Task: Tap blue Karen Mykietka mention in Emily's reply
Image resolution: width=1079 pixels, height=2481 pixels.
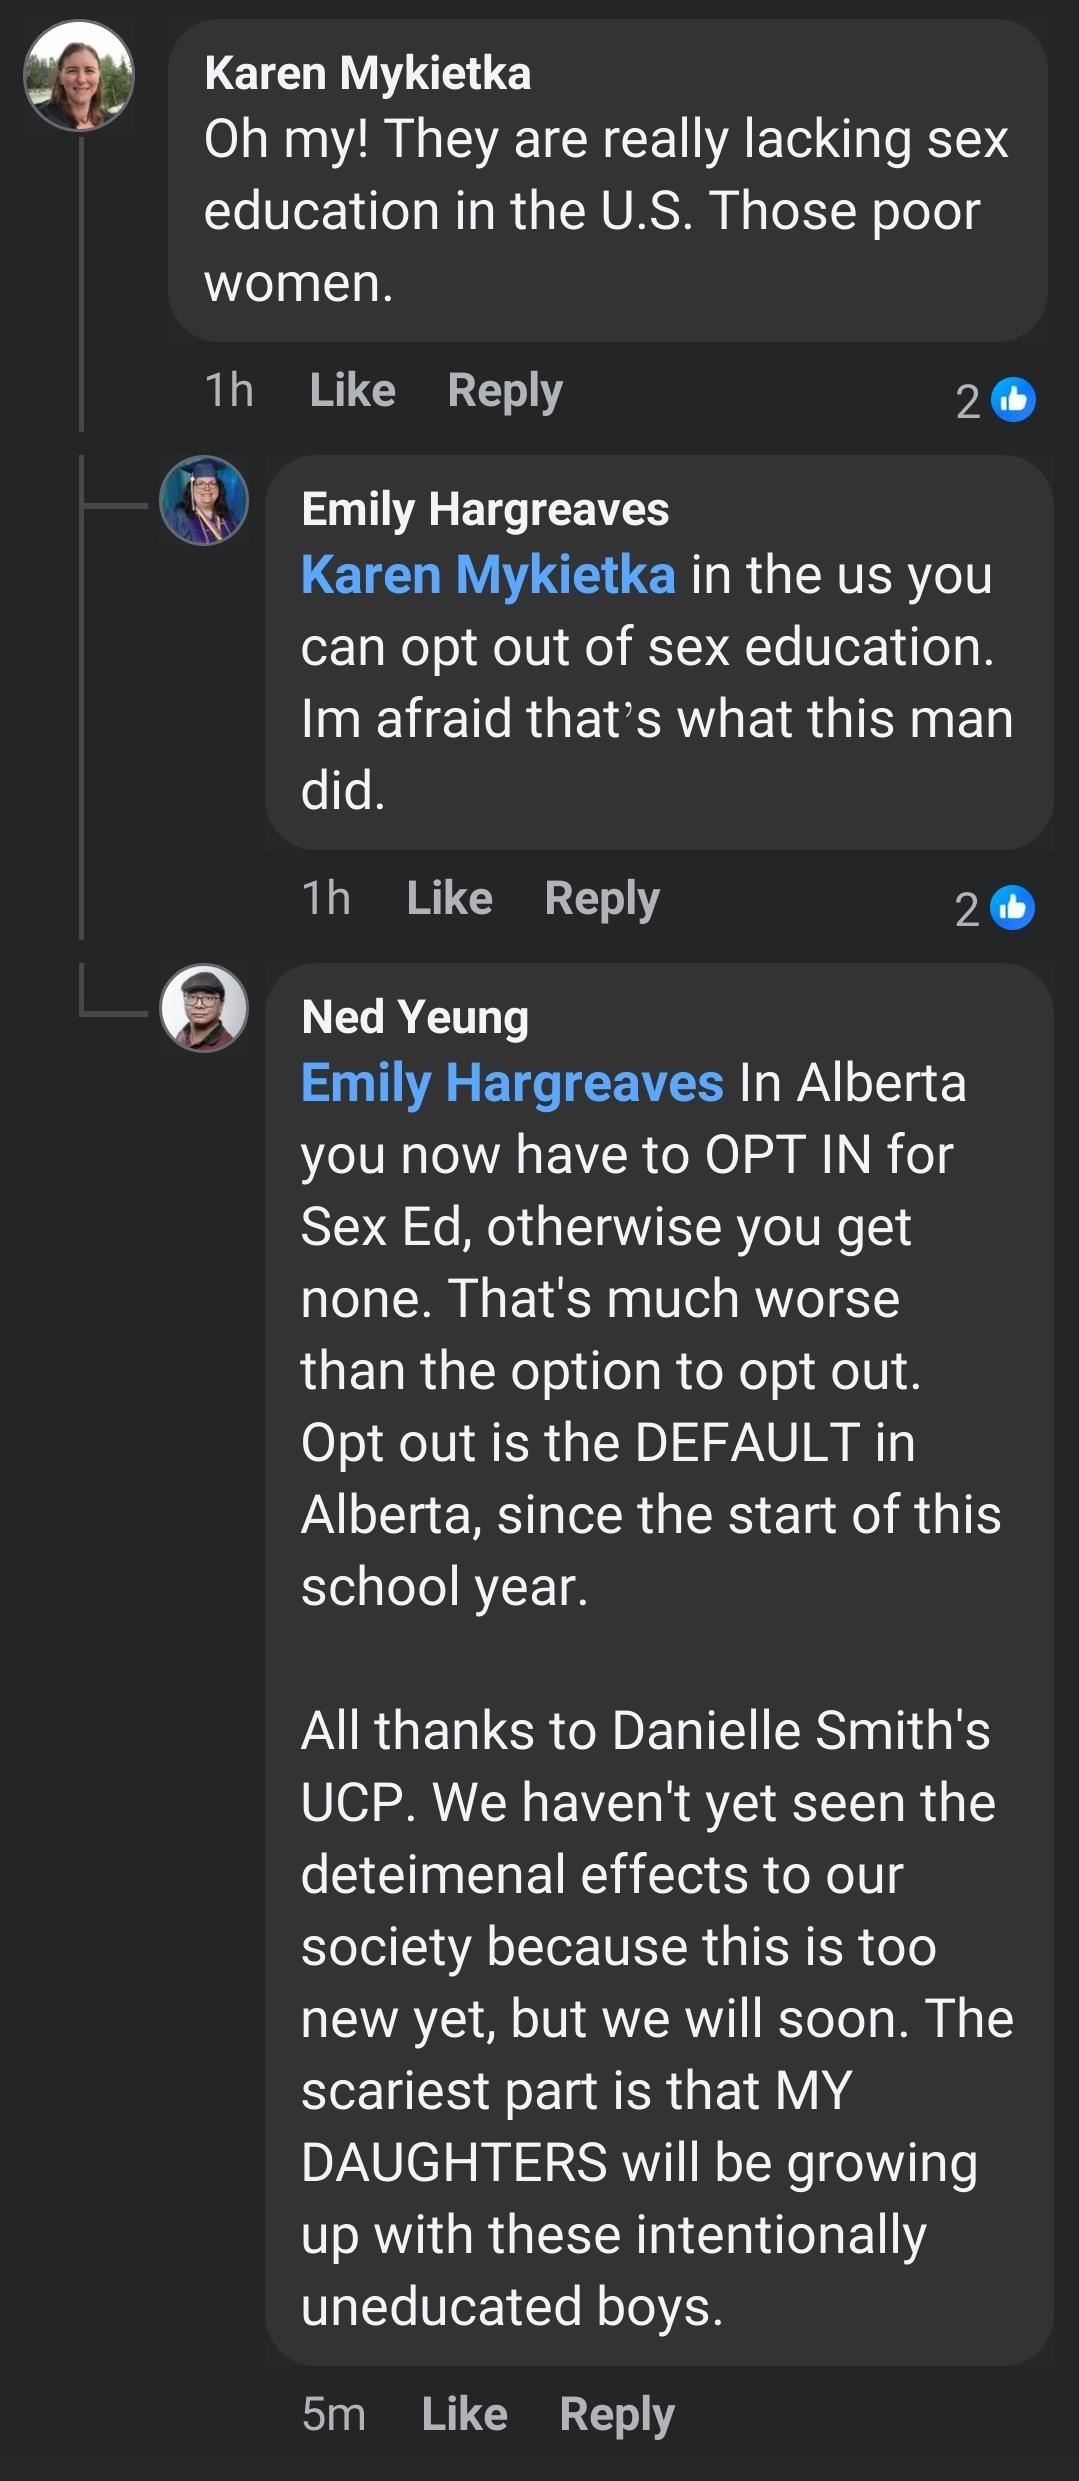Action: pyautogui.click(x=488, y=575)
